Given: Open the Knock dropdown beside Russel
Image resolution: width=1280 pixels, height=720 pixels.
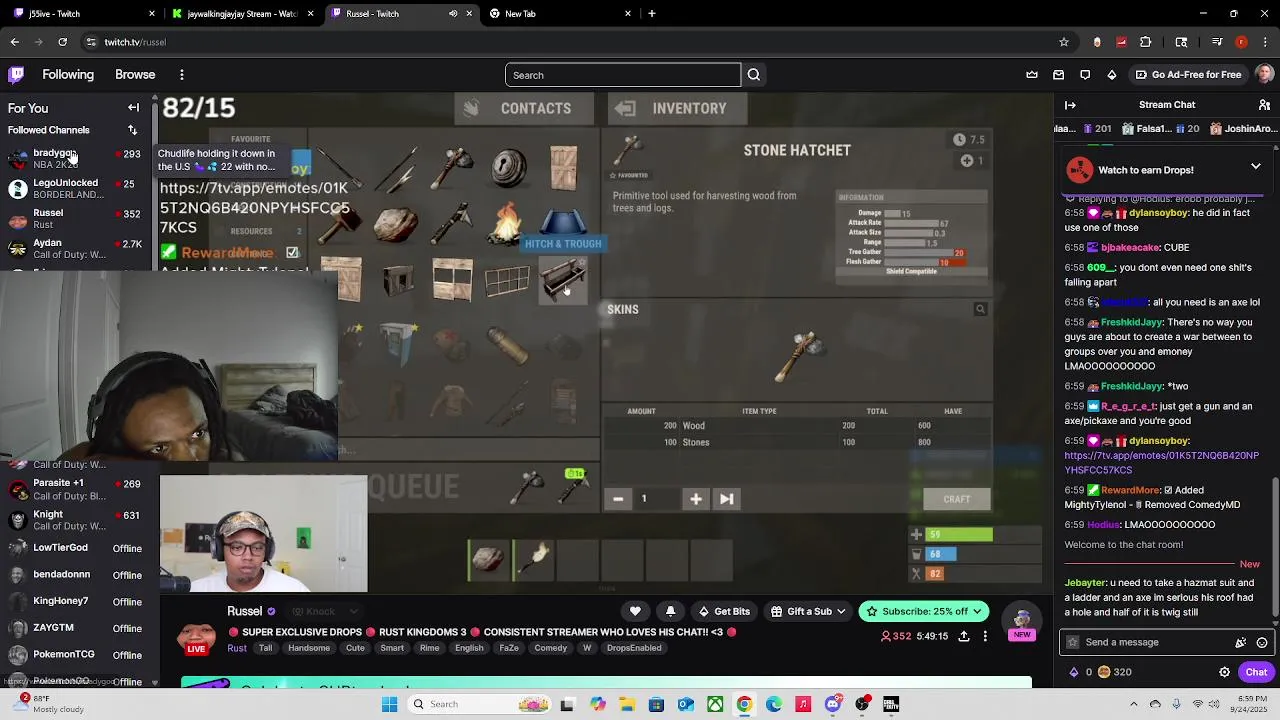Looking at the screenshot, I should 326,612.
